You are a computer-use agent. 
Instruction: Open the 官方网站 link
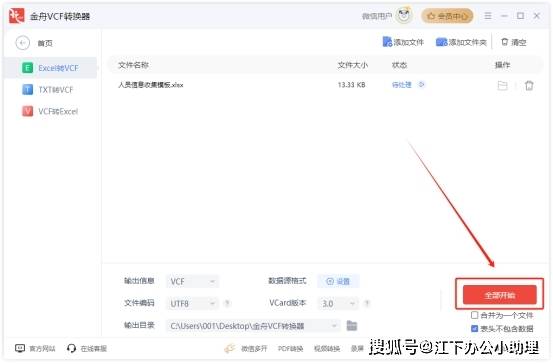(42, 349)
